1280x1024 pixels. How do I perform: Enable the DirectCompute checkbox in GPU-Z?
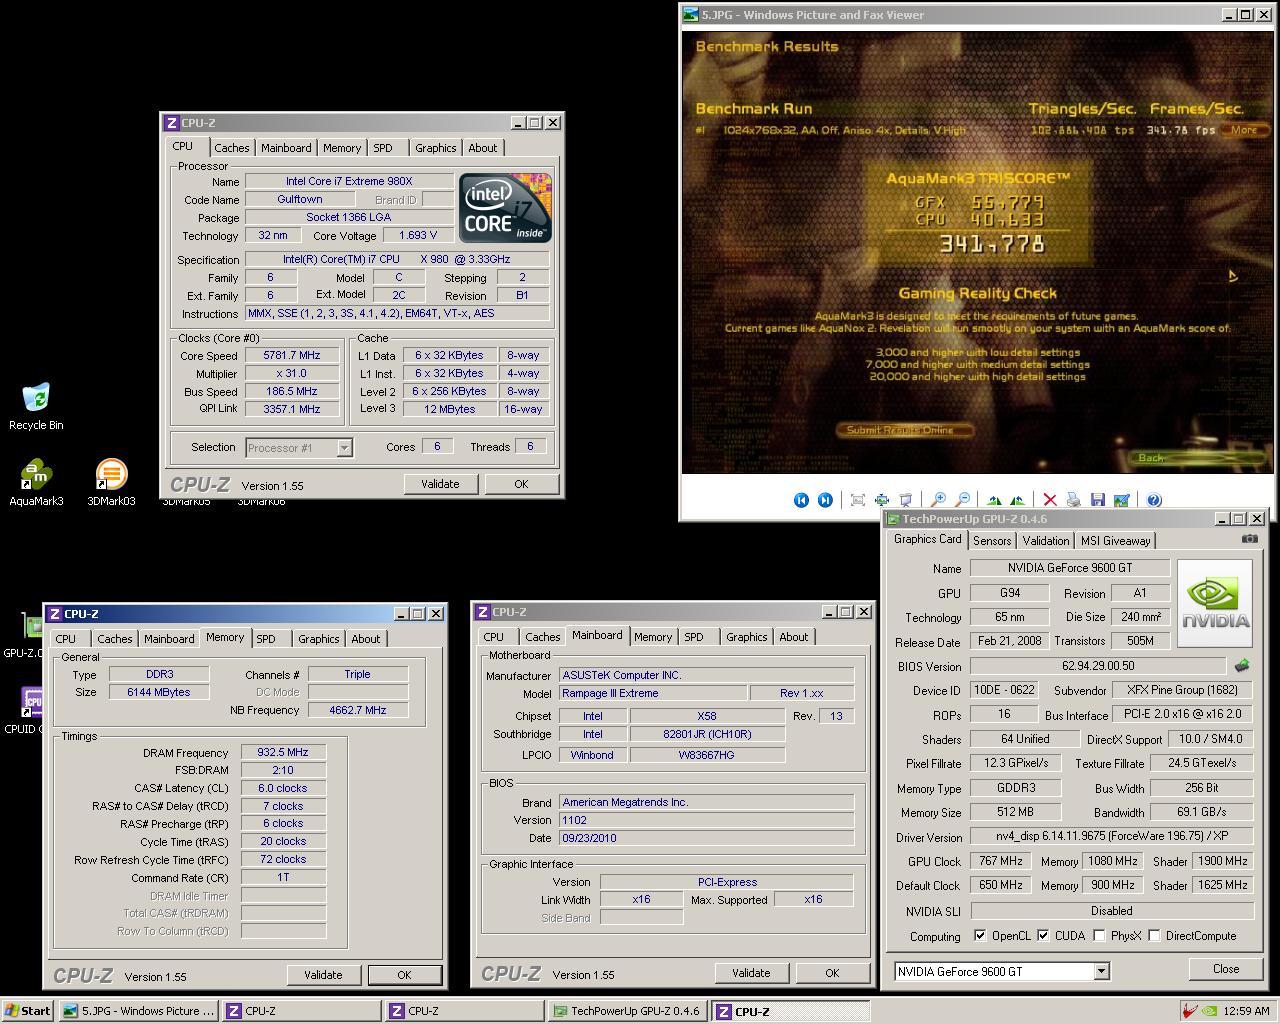tap(1154, 936)
